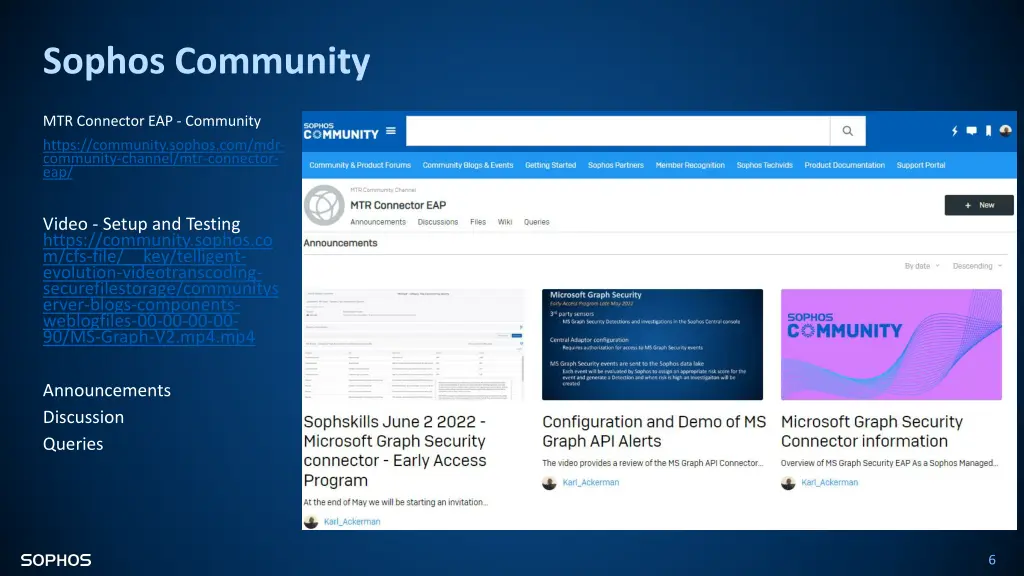Viewport: 1024px width, 576px height.
Task: Open the Member Recognition menu
Action: pyautogui.click(x=690, y=165)
